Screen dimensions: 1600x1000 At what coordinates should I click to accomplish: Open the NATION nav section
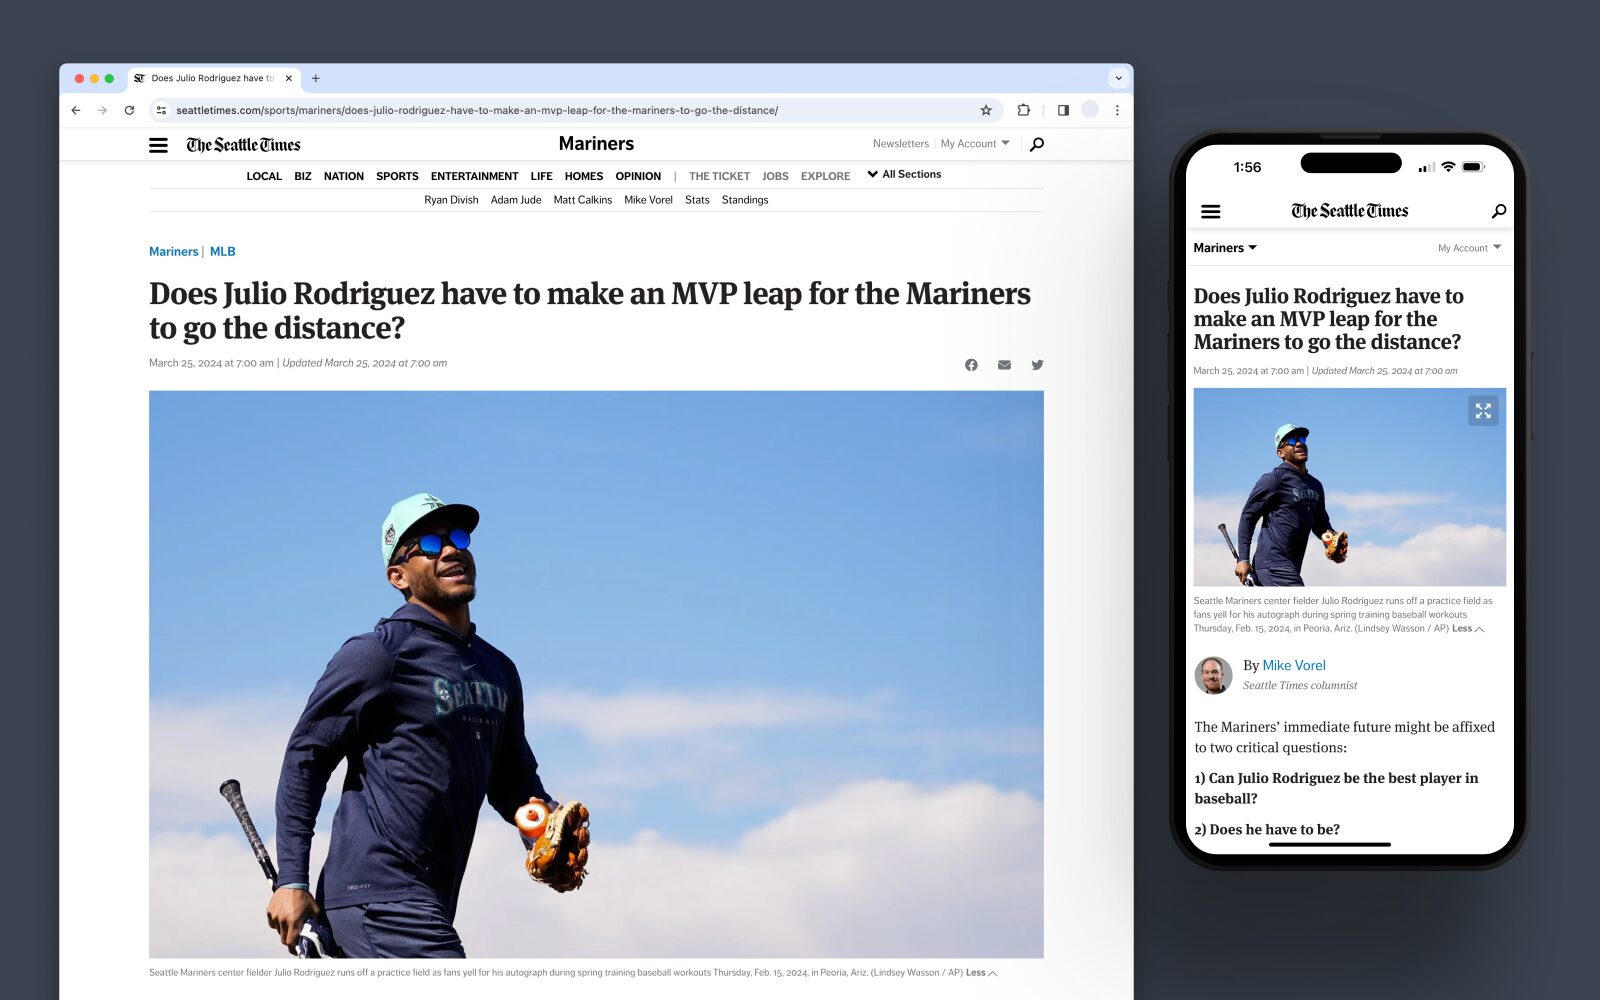344,176
